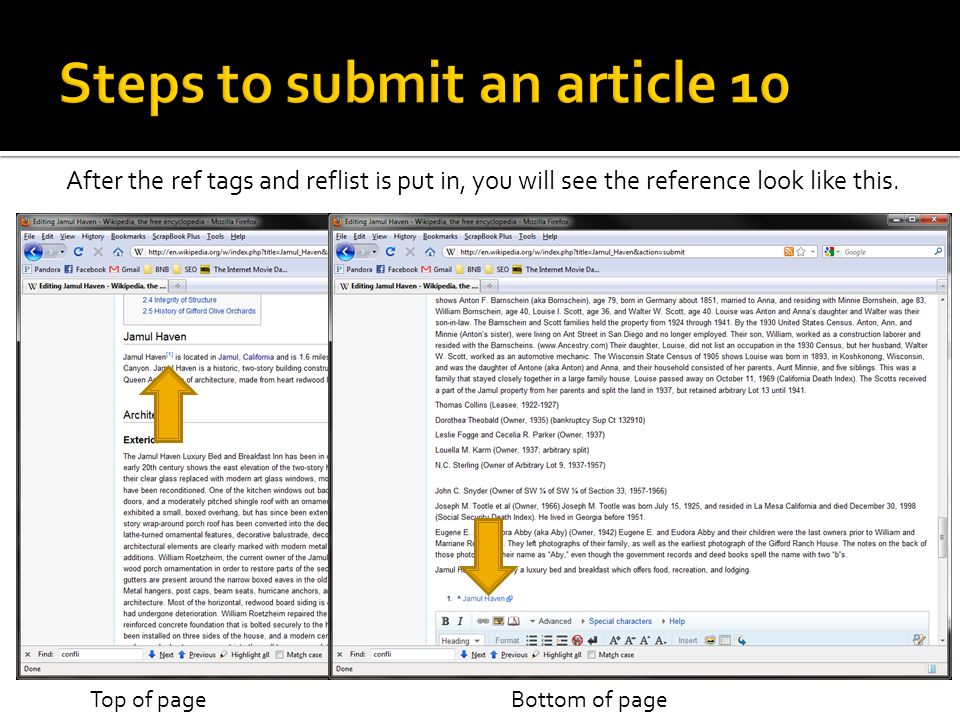Click picture gallery icon in Insert group
This screenshot has width=960, height=720.
pyautogui.click(x=710, y=640)
